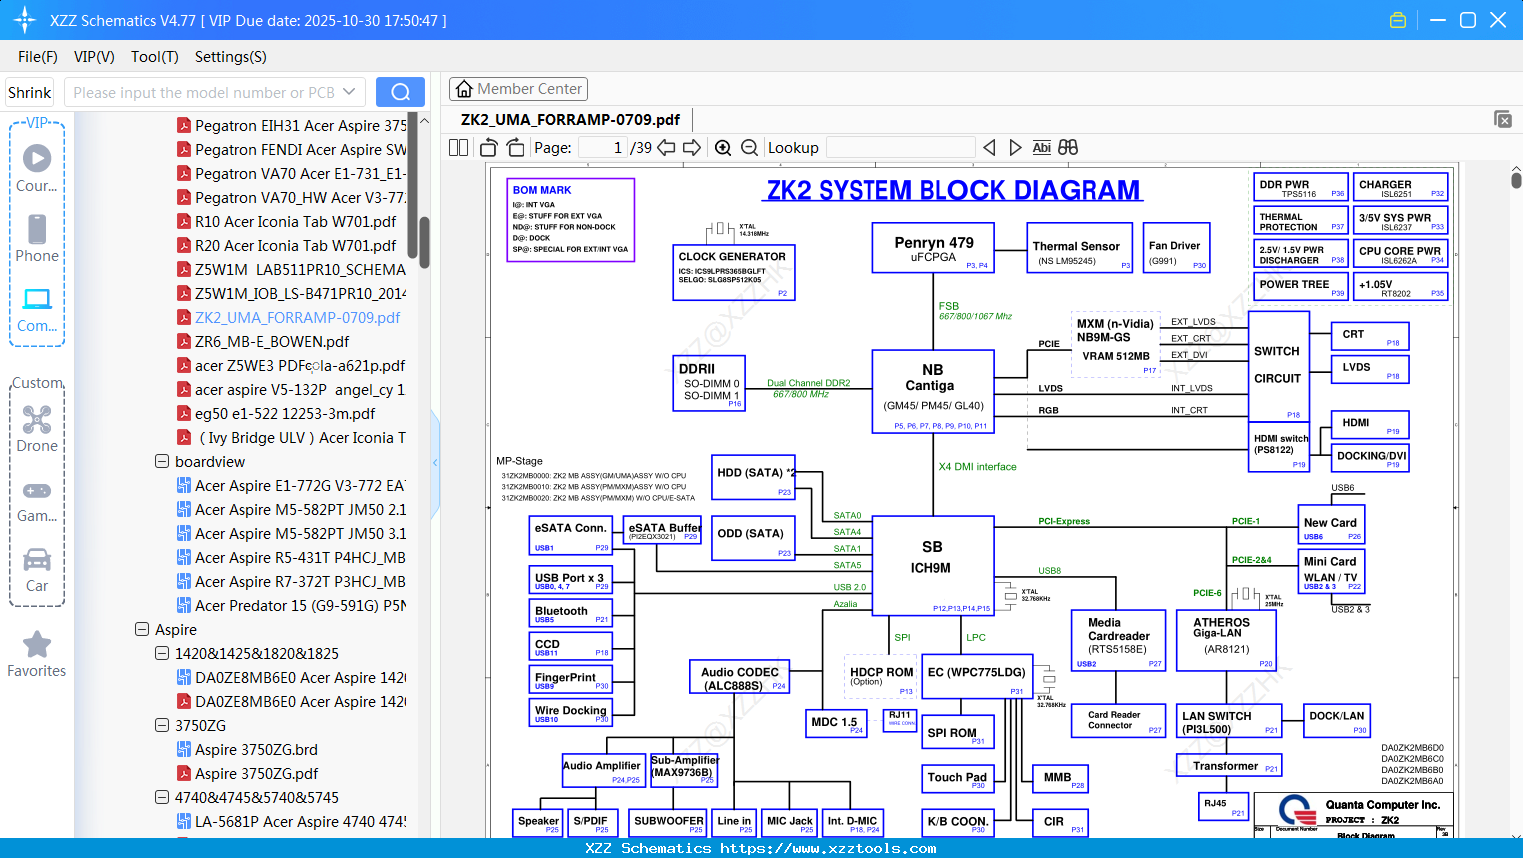This screenshot has width=1523, height=858.
Task: Open Member Center
Action: coord(518,89)
